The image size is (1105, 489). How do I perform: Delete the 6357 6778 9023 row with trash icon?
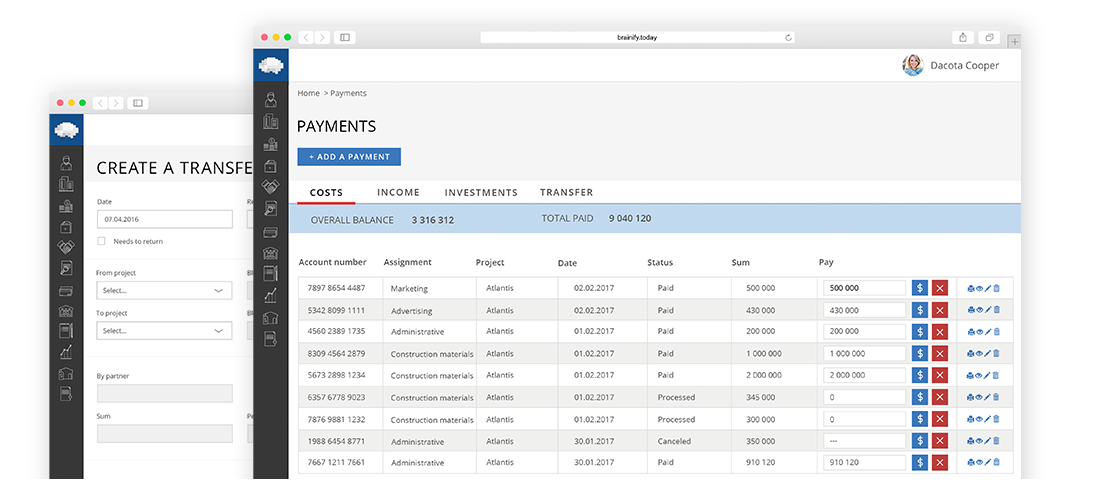996,397
